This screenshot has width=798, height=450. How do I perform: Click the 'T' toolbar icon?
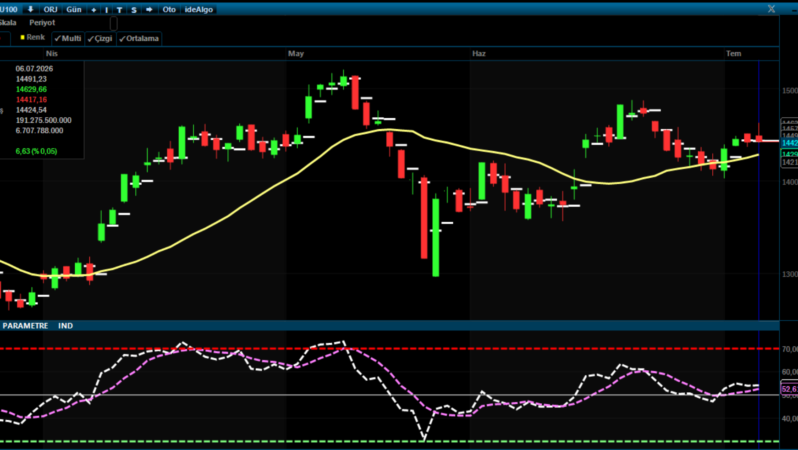pyautogui.click(x=119, y=10)
